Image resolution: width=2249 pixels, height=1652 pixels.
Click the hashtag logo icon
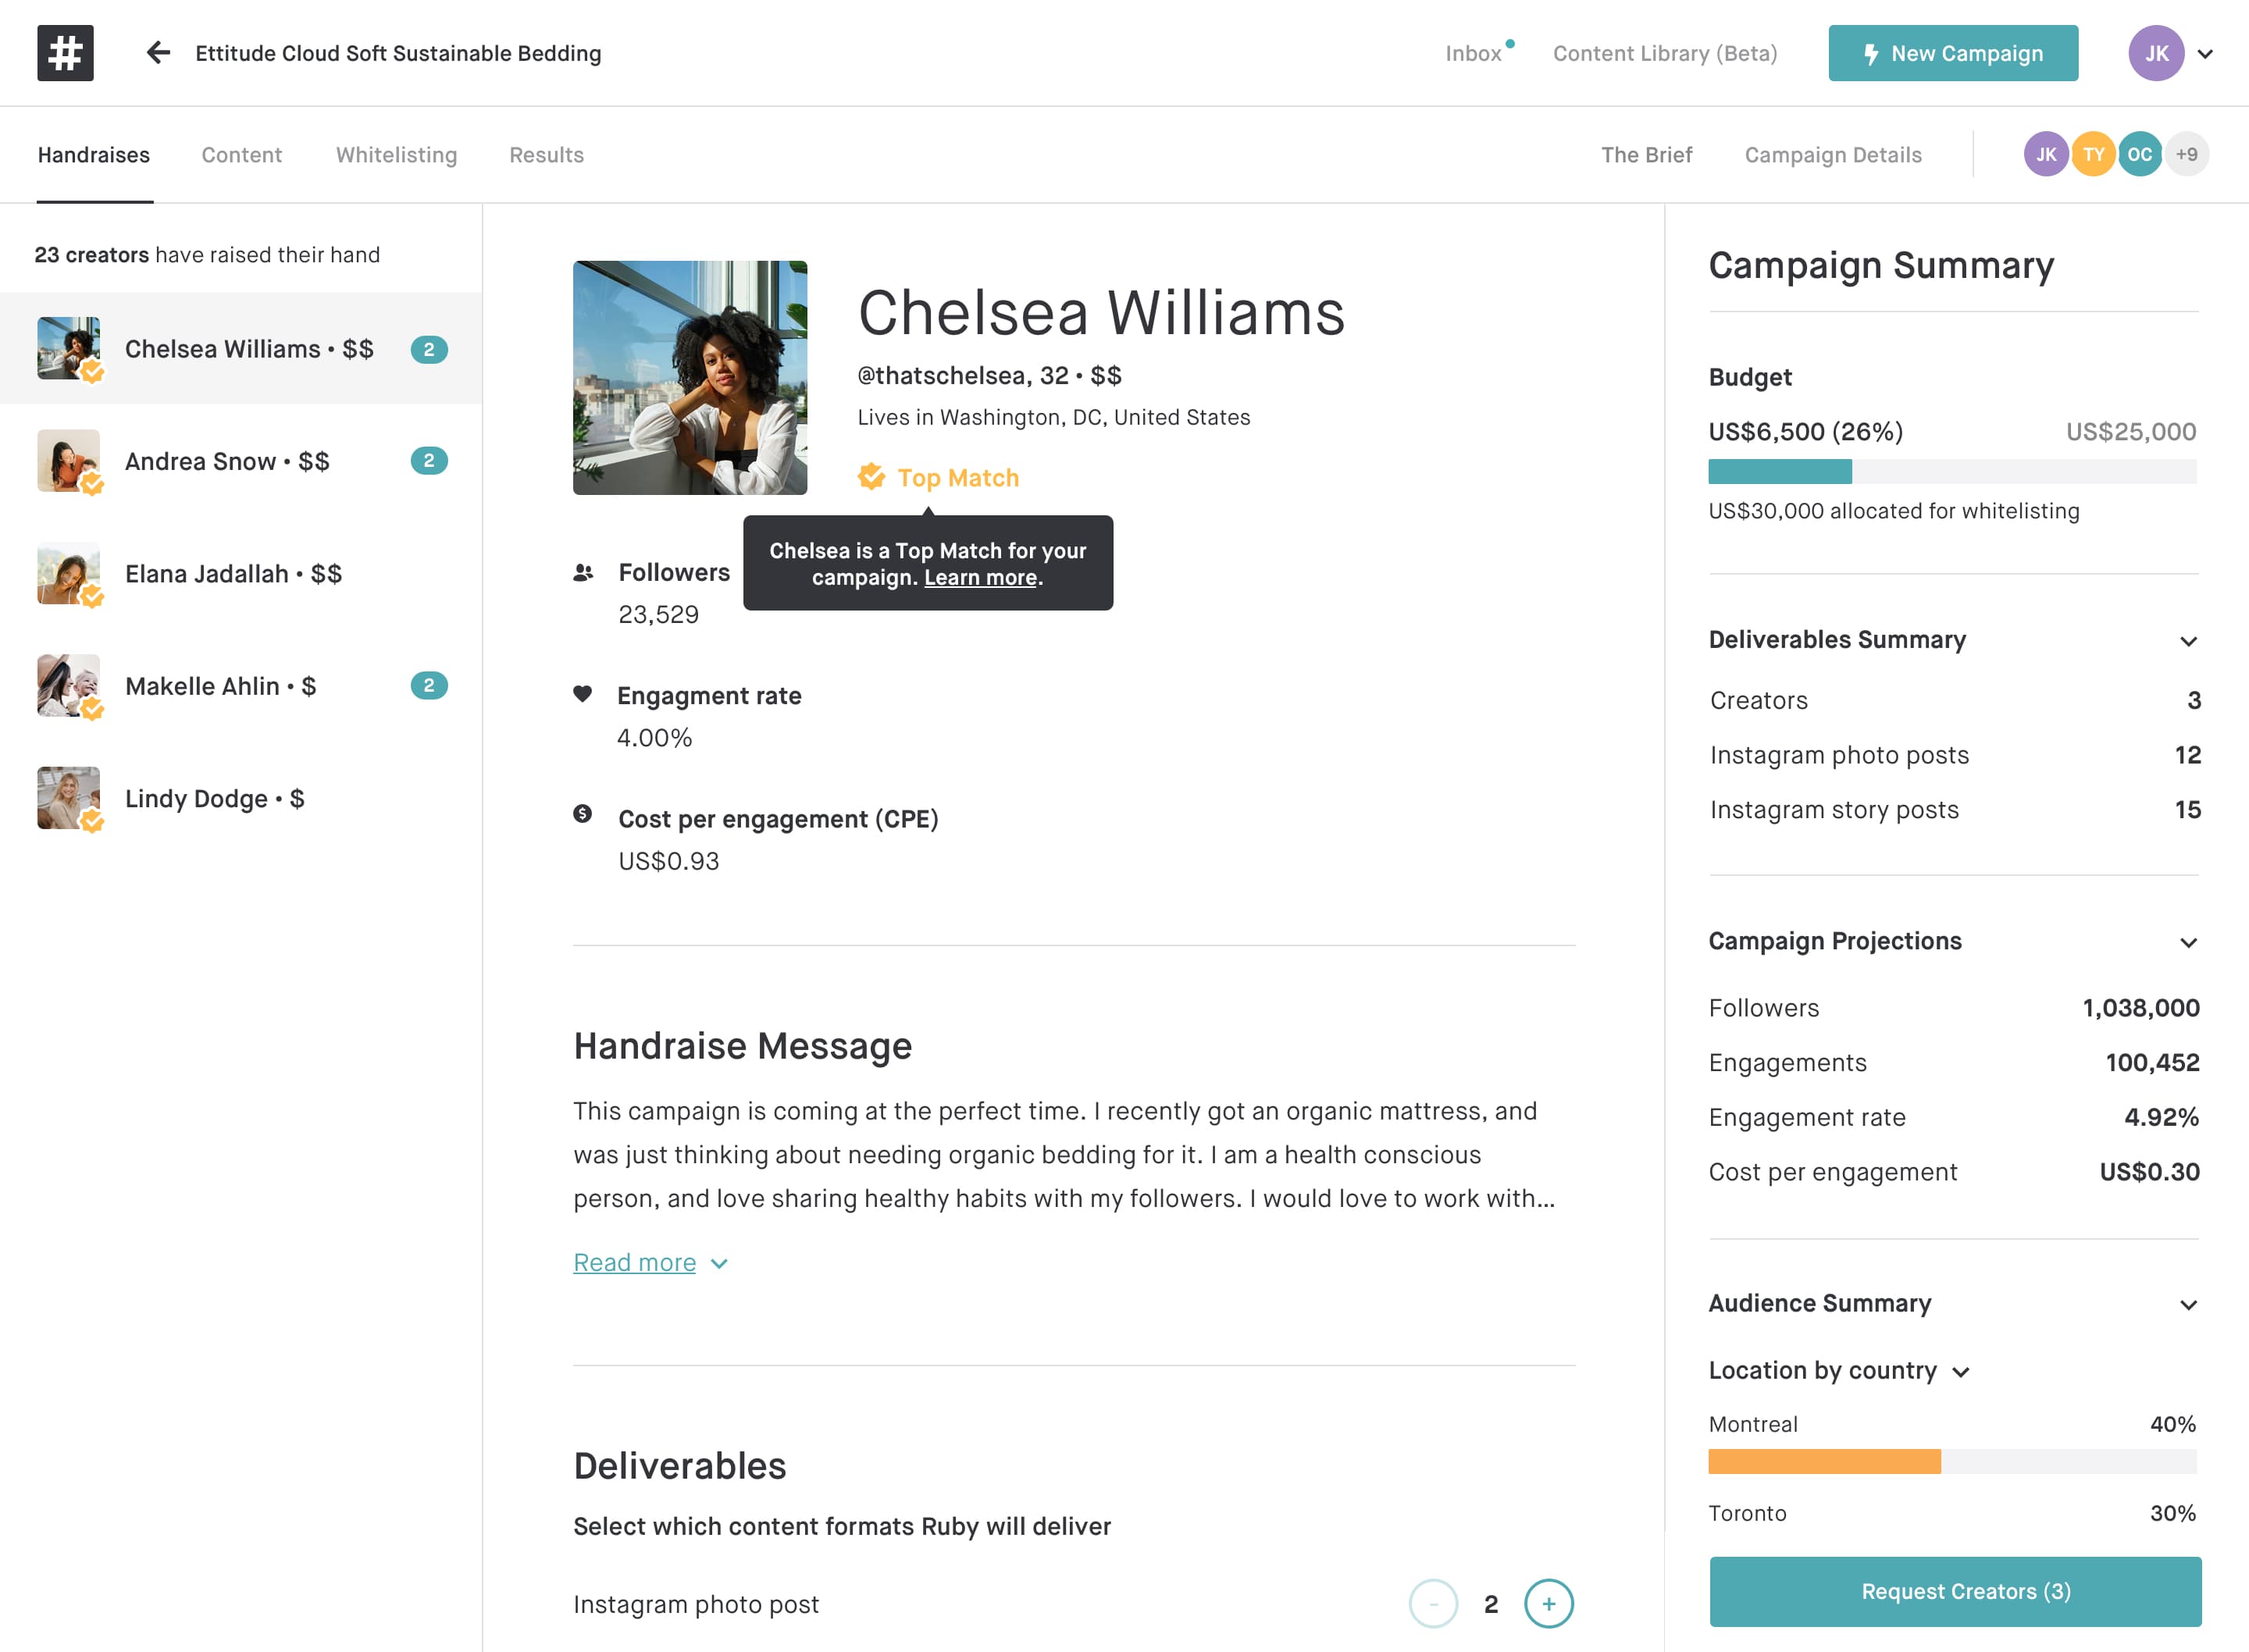(65, 53)
